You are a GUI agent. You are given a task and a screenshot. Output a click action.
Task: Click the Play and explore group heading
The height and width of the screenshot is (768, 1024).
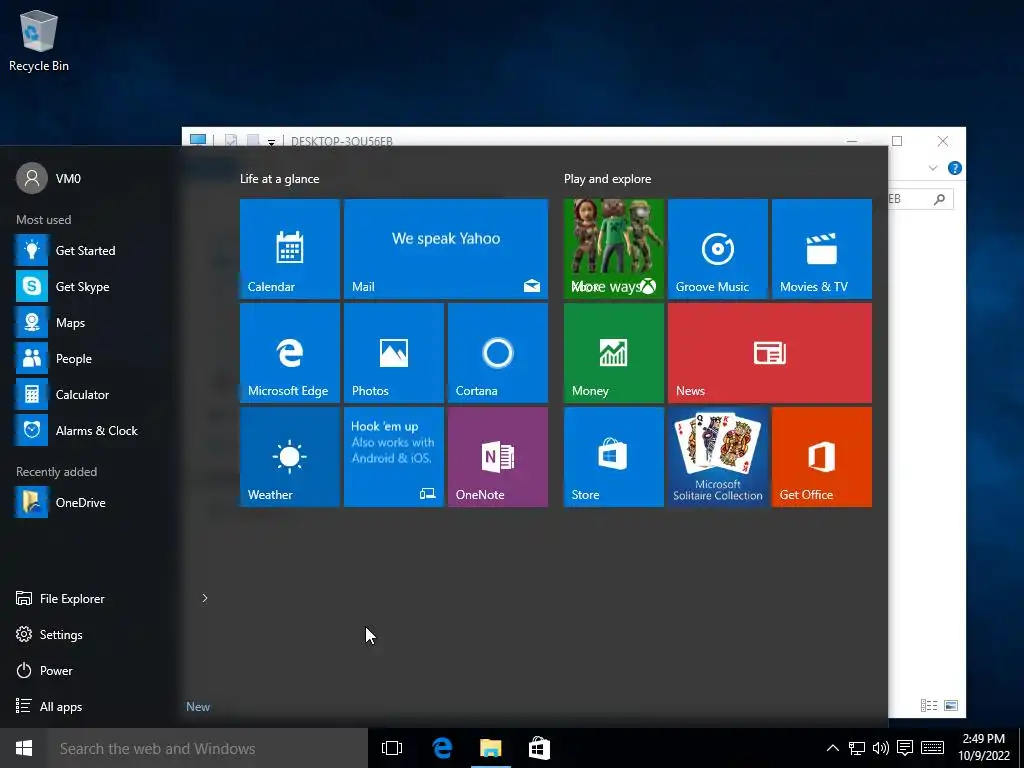coord(607,179)
